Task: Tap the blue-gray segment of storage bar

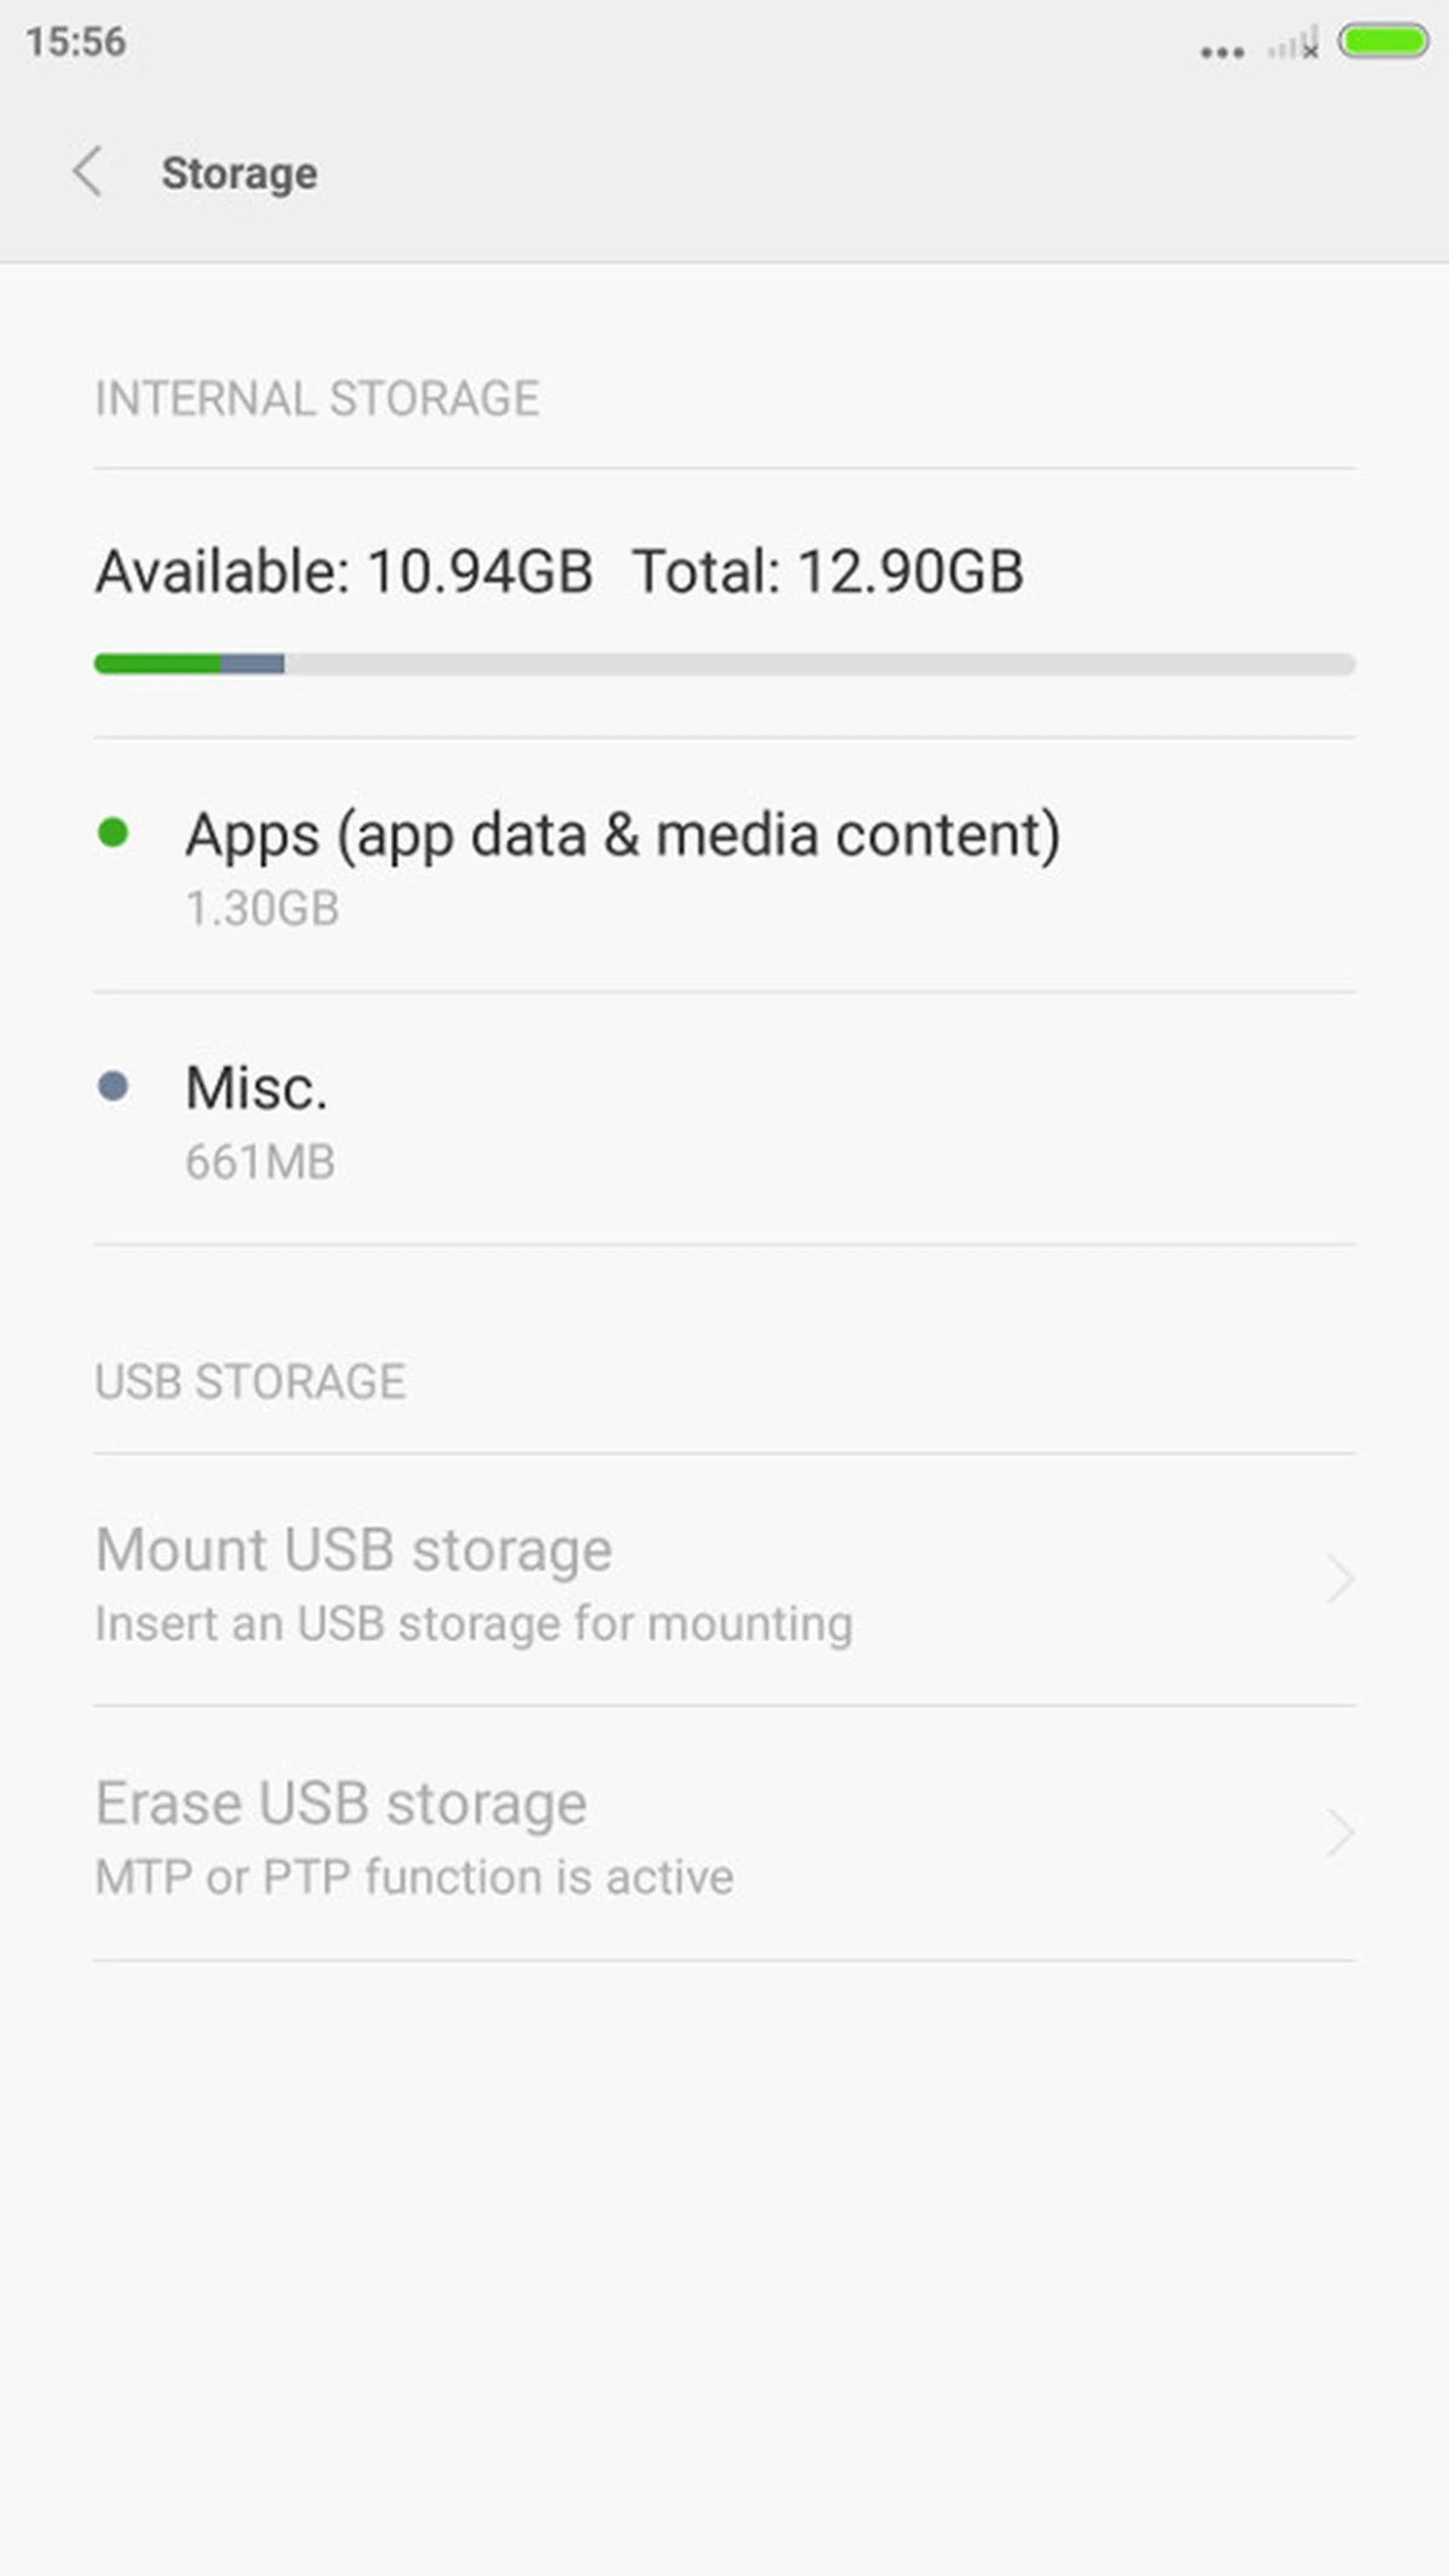Action: [252, 664]
